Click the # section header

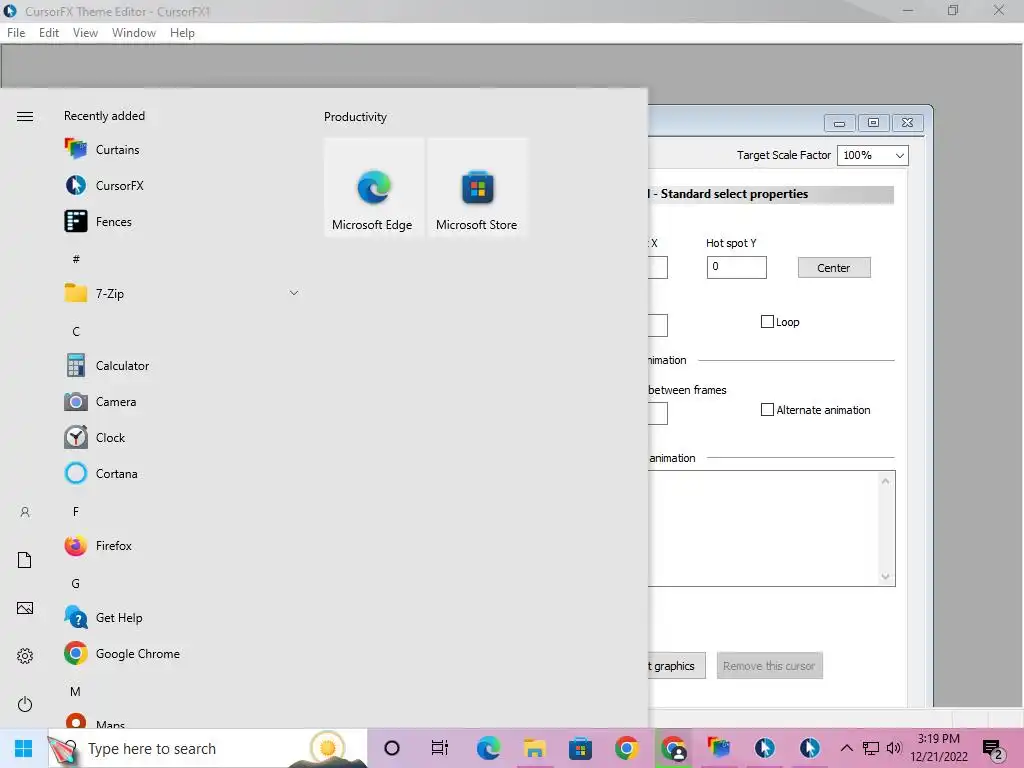76,259
